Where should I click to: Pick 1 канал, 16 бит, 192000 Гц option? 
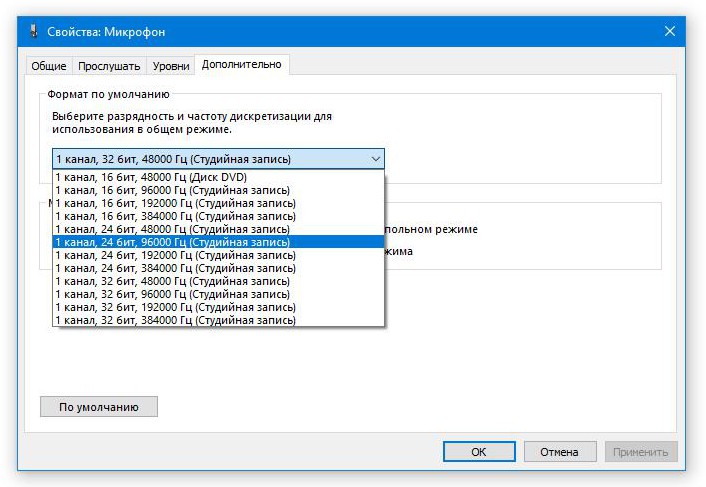point(175,203)
